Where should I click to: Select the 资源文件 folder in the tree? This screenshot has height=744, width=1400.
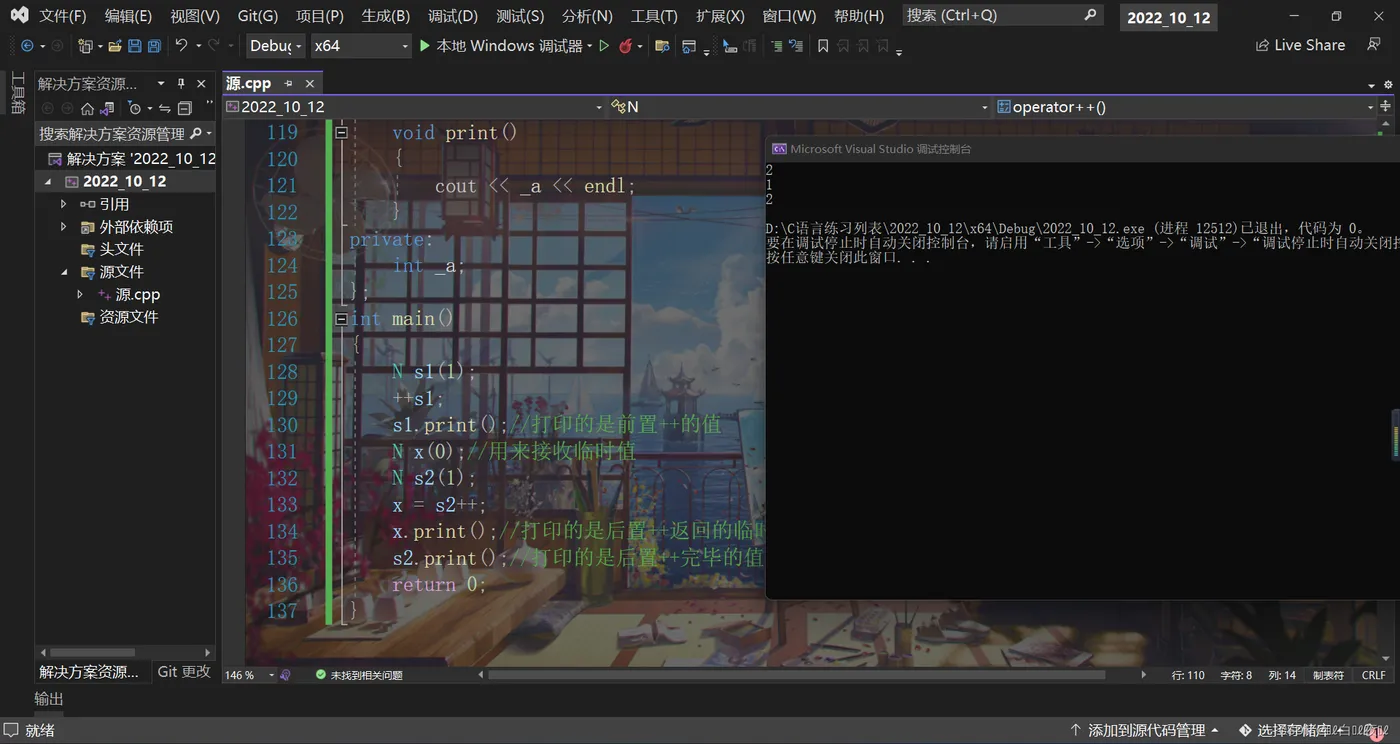[128, 318]
